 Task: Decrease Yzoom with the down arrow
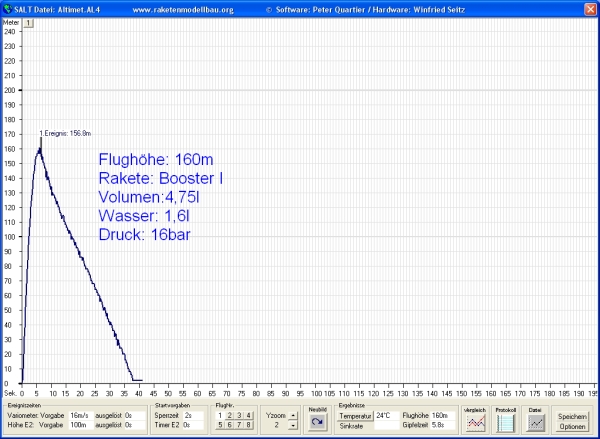[292, 426]
